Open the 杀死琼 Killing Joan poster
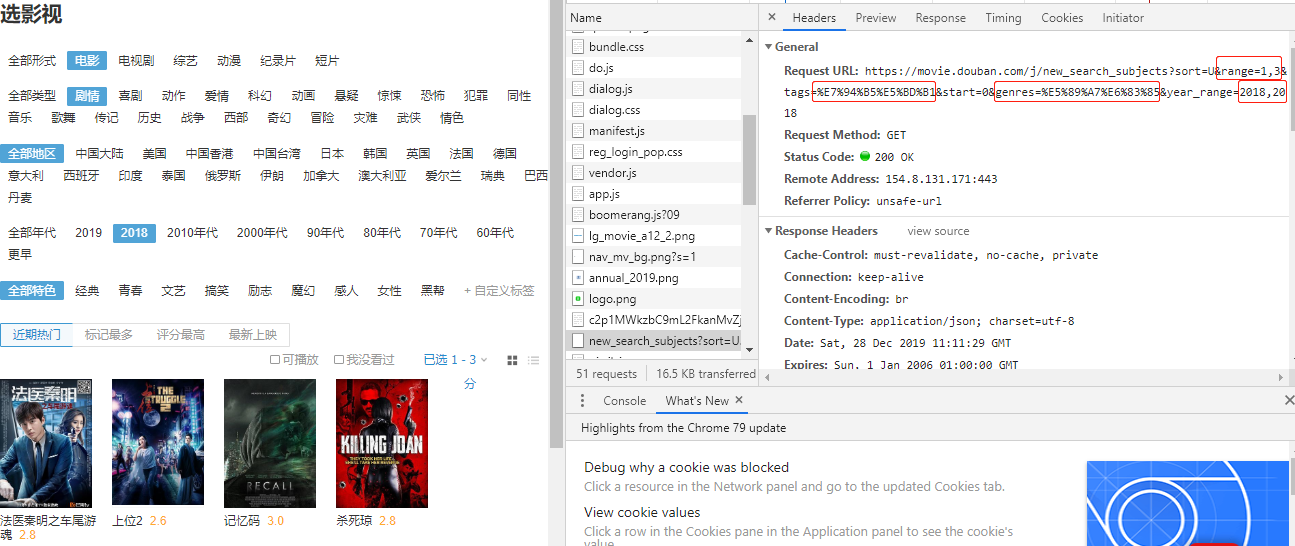 point(382,442)
